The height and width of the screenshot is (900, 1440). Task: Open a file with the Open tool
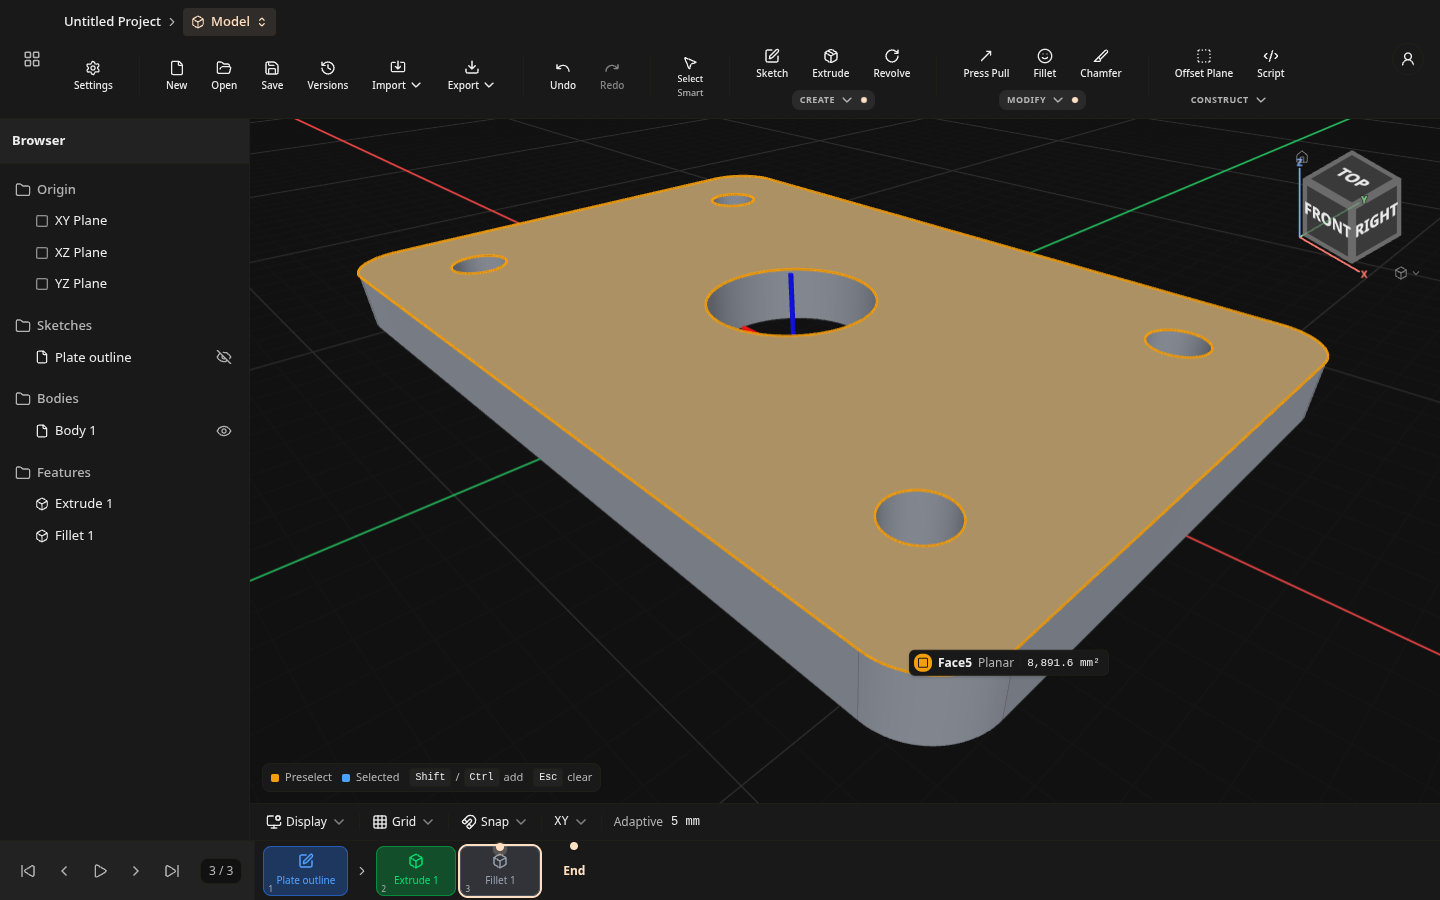(x=224, y=75)
